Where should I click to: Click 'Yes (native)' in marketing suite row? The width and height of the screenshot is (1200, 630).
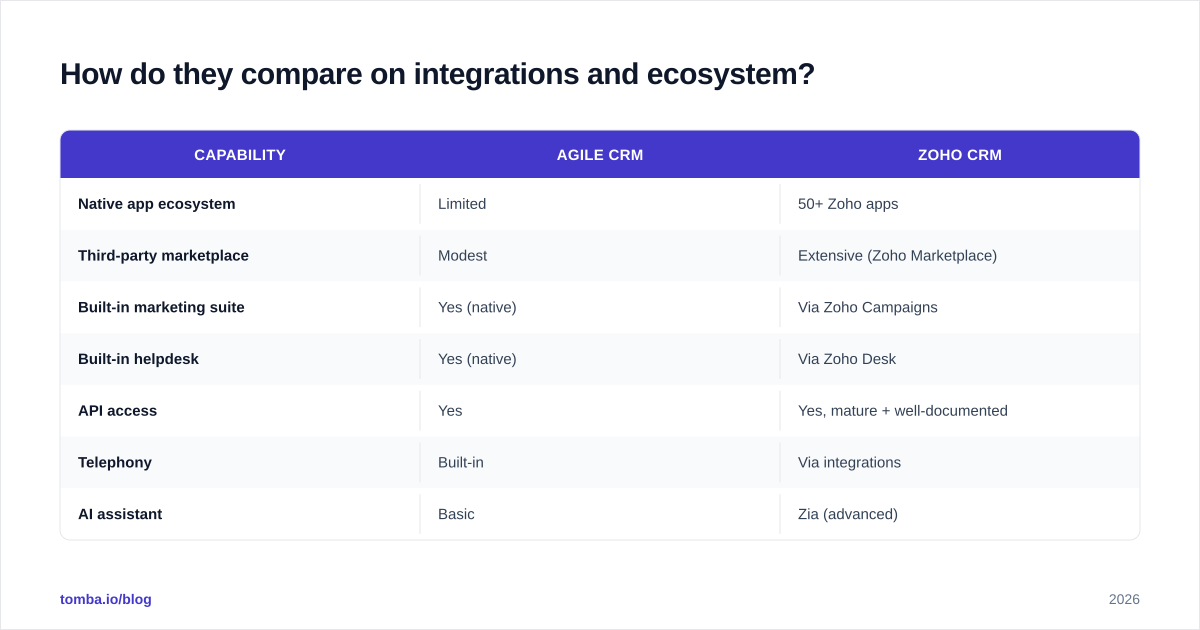pos(477,308)
